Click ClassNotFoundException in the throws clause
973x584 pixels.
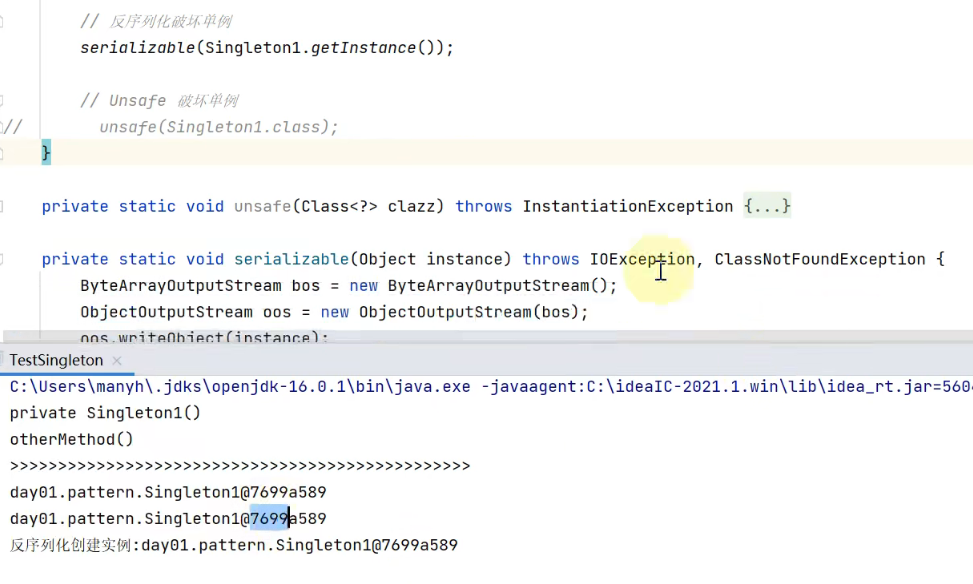point(820,259)
